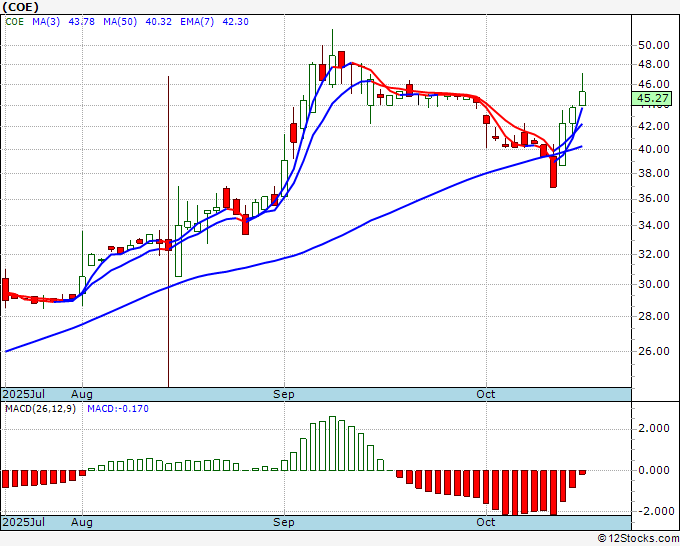Click the 2025Jul label on MACD axis
Viewport: 680px width, 546px height.
[24, 522]
